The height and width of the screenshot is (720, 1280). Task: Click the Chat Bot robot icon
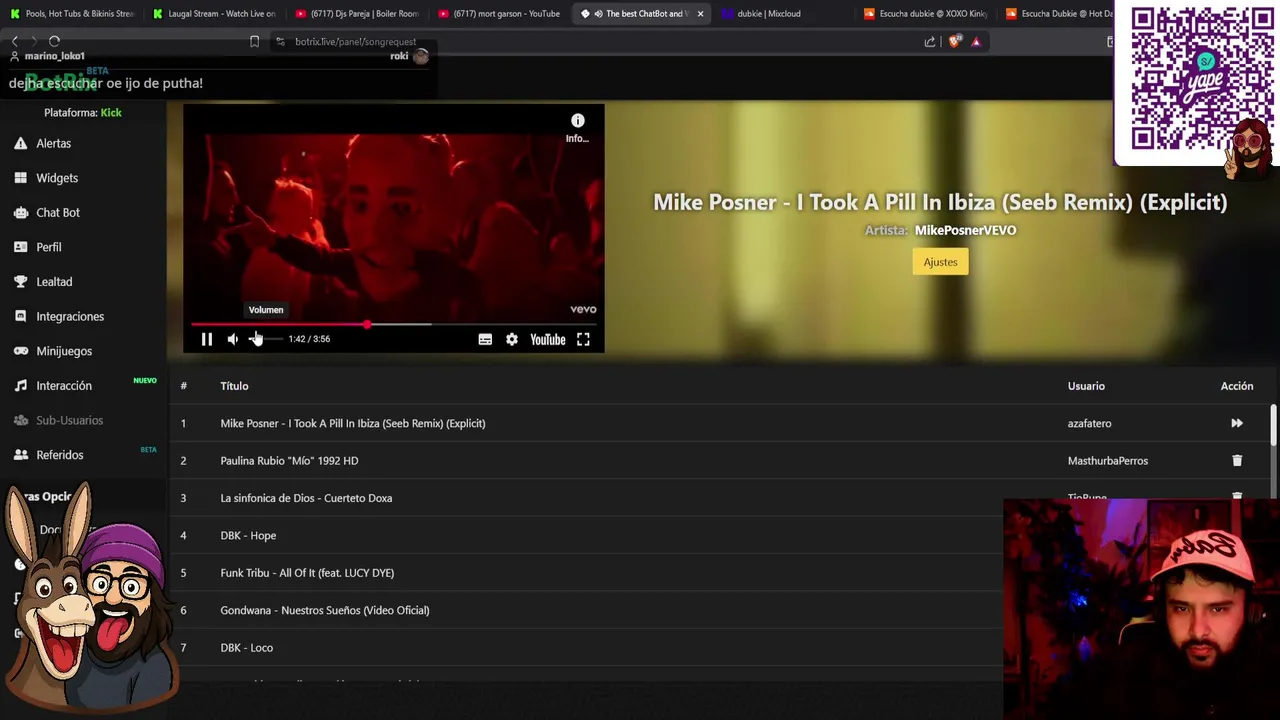20,212
